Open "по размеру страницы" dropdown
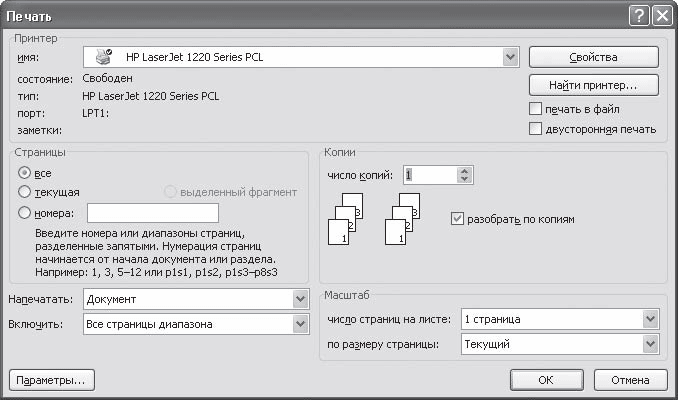Screen dimensions: 678x400 coord(651,344)
